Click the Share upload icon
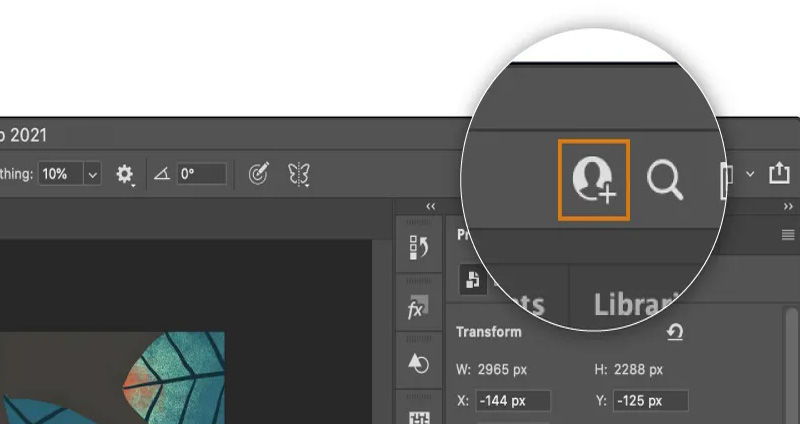The width and height of the screenshot is (800, 424). (779, 174)
